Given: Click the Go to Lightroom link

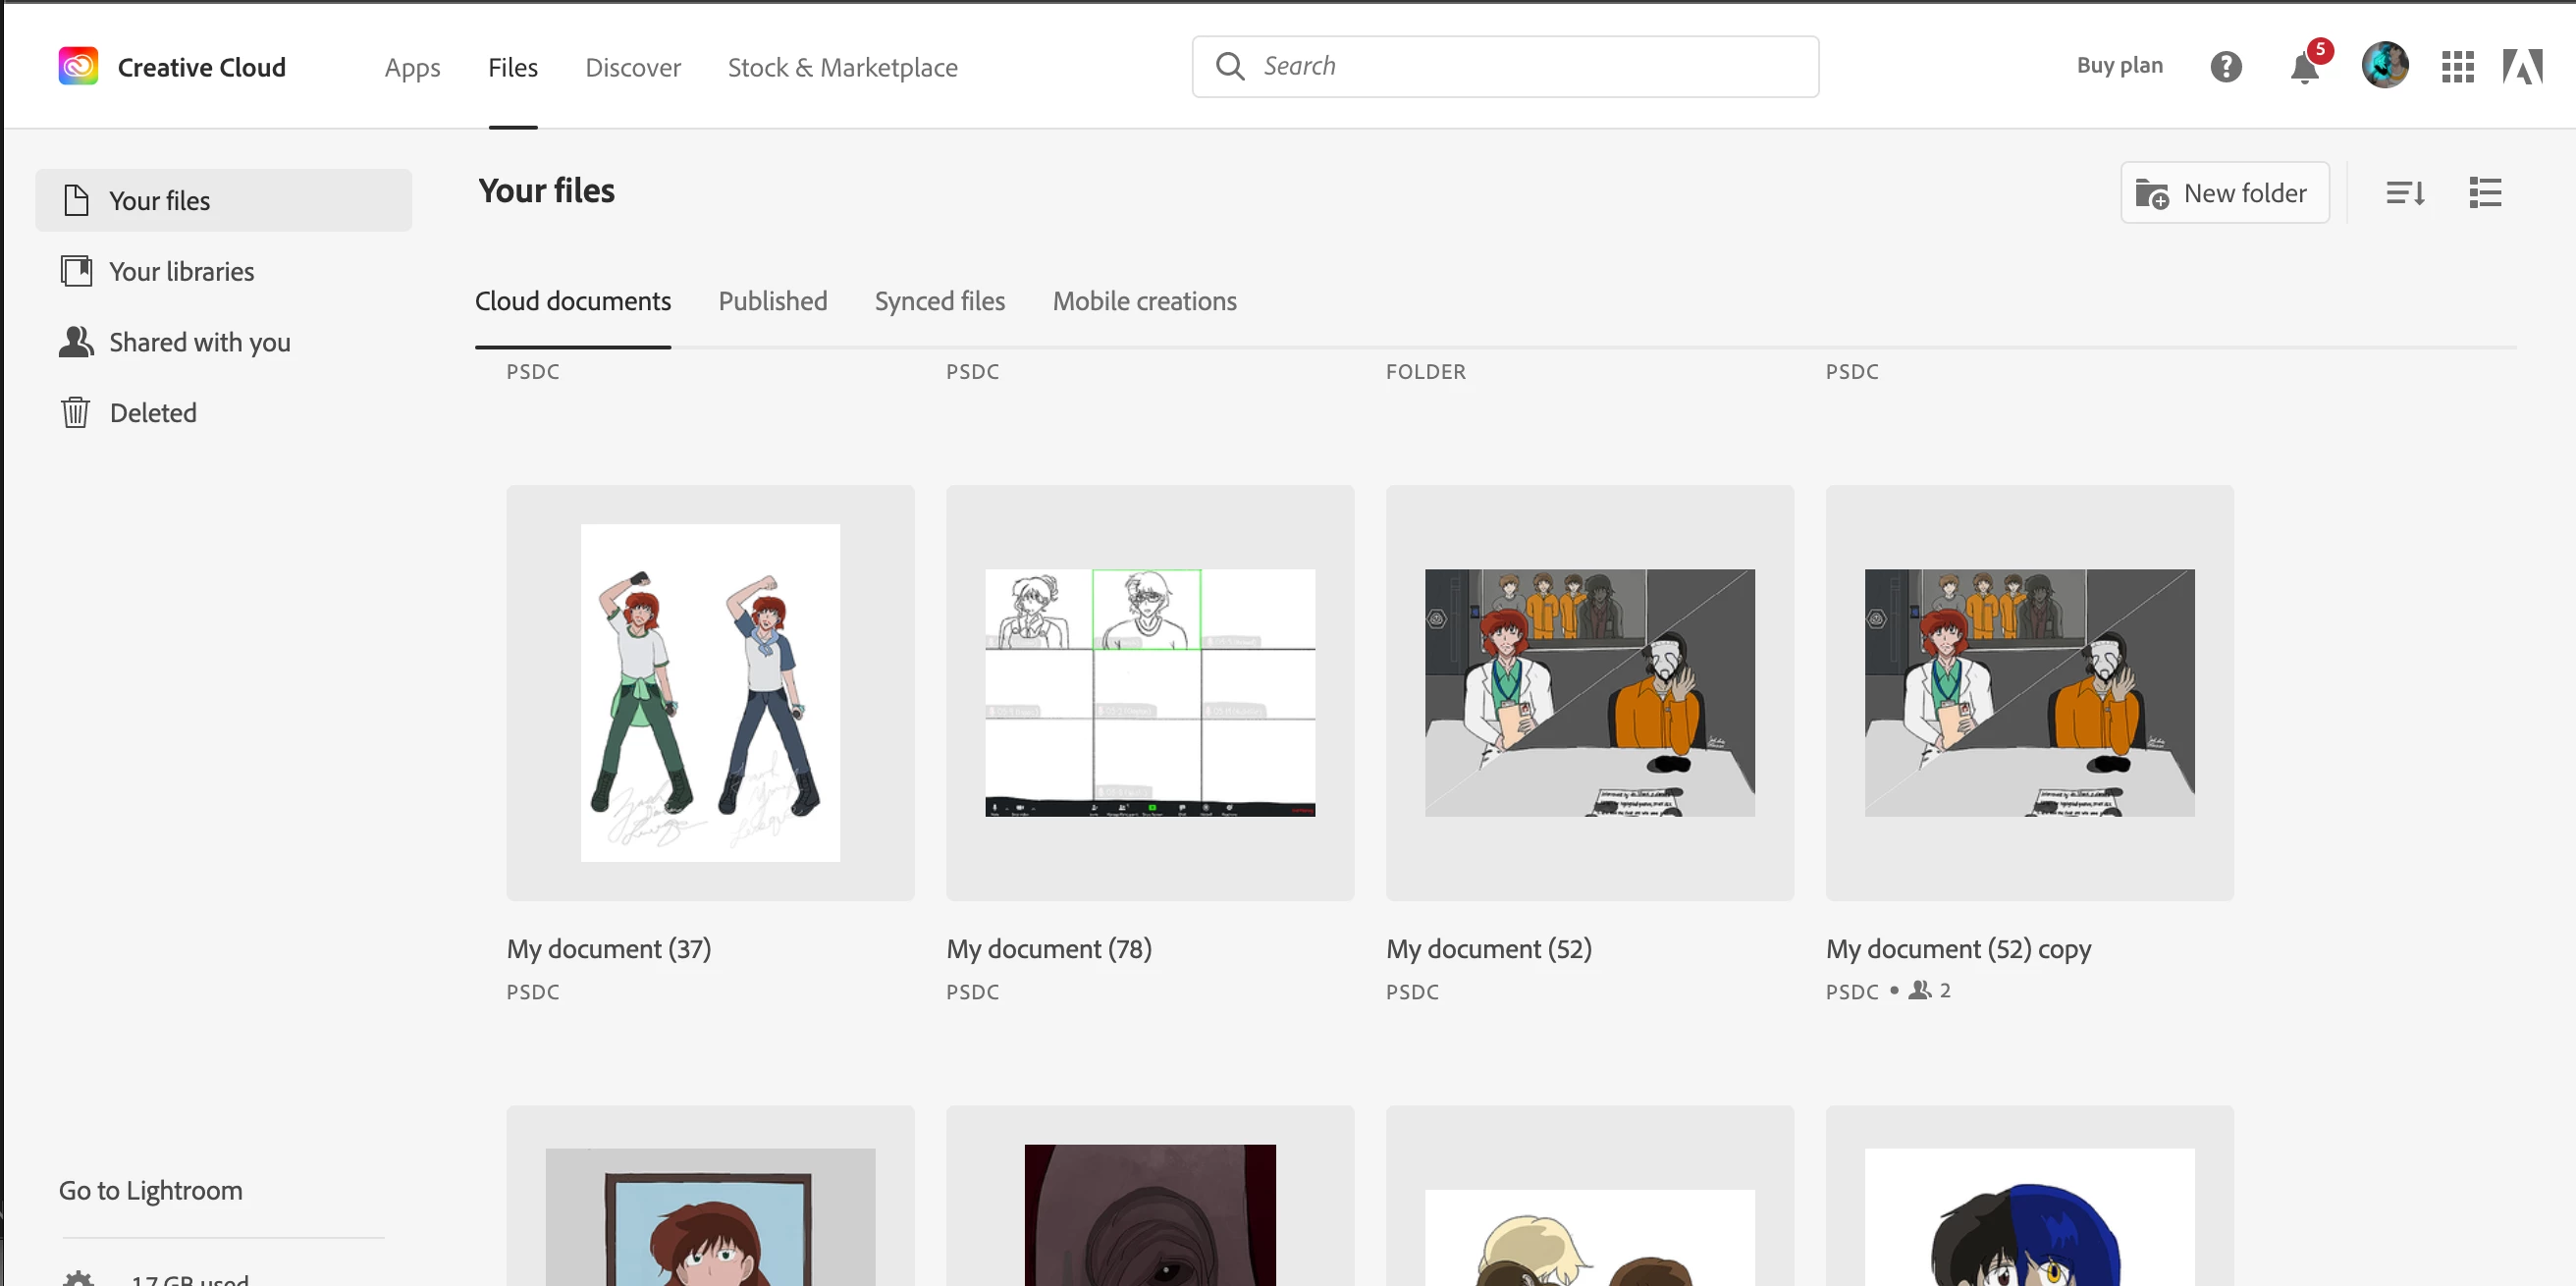Looking at the screenshot, I should coord(150,1190).
